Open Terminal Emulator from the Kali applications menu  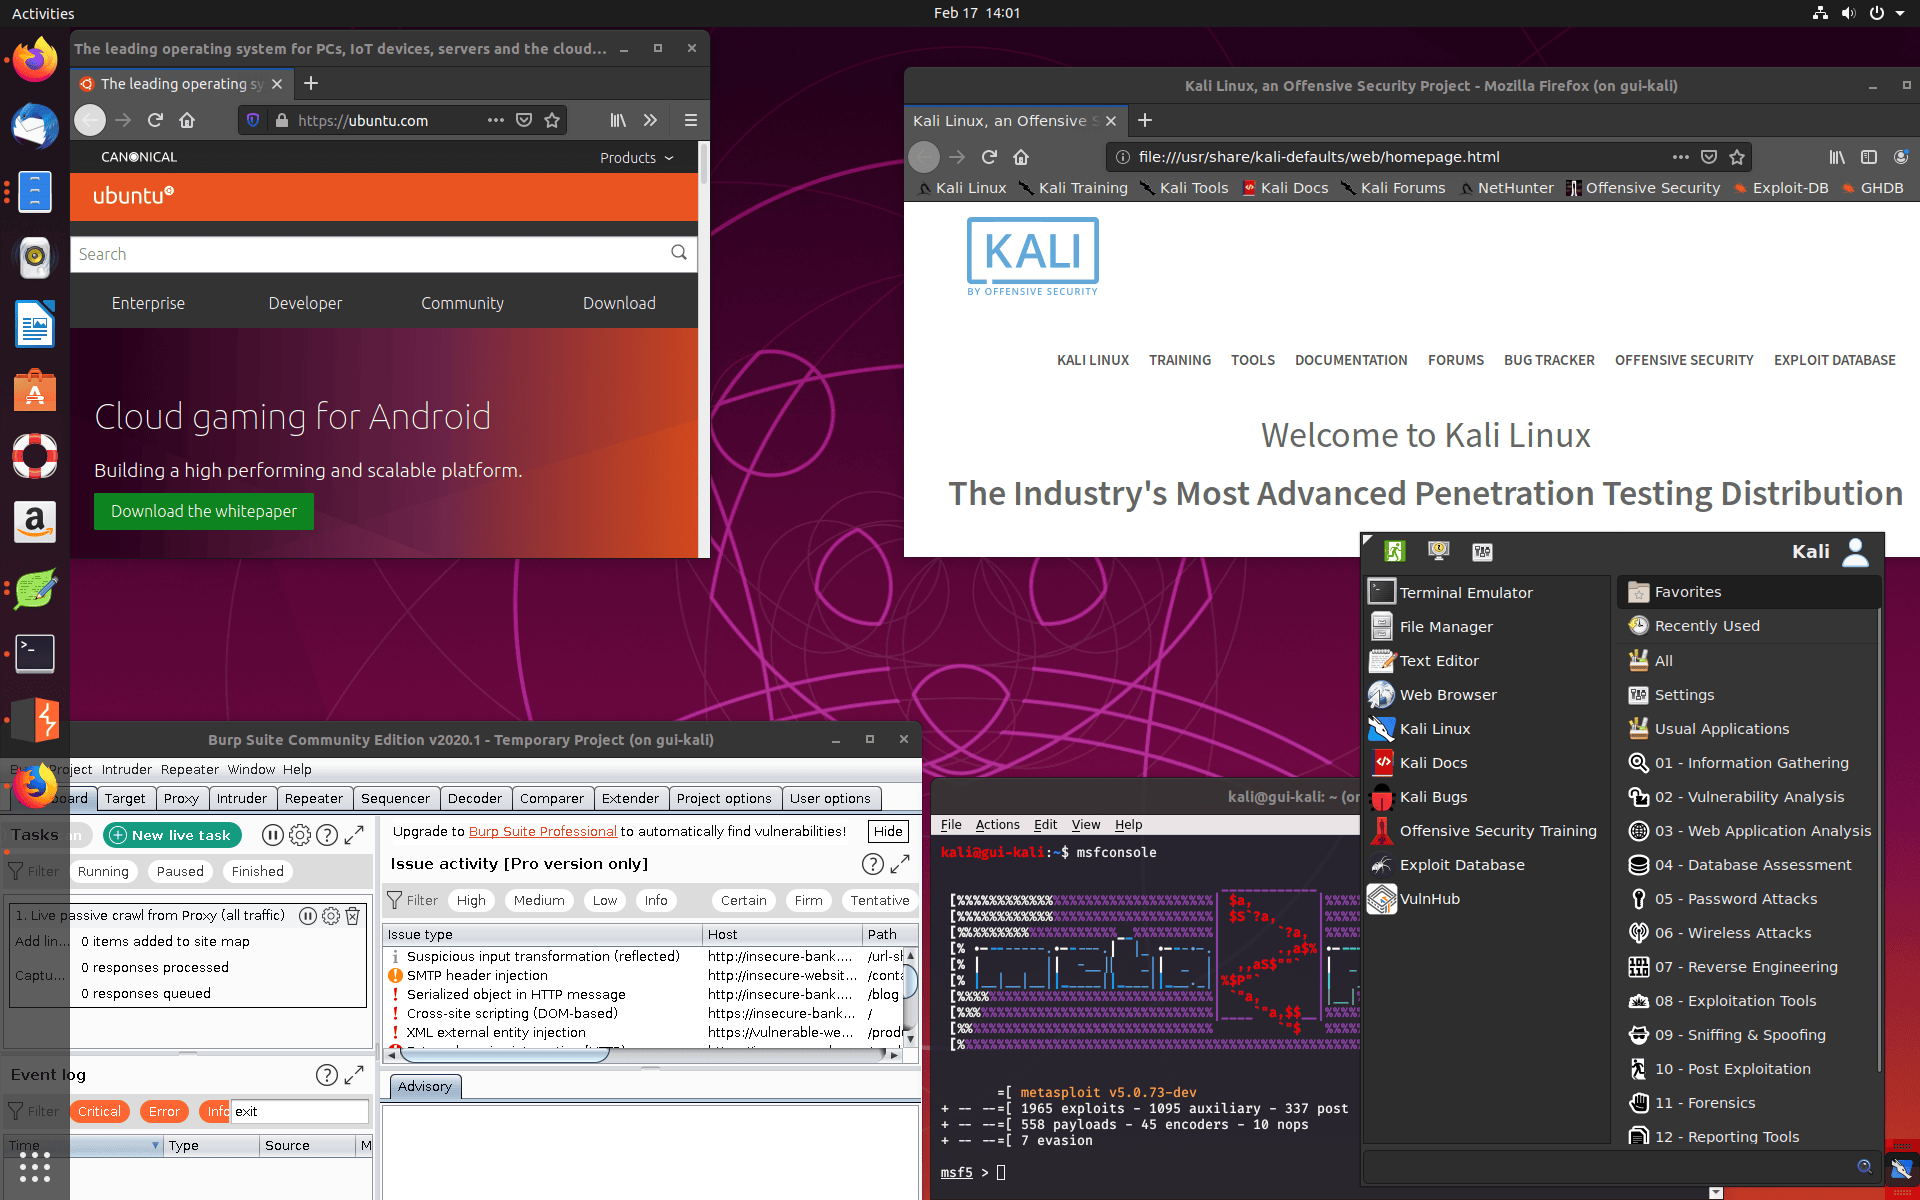click(x=1465, y=592)
